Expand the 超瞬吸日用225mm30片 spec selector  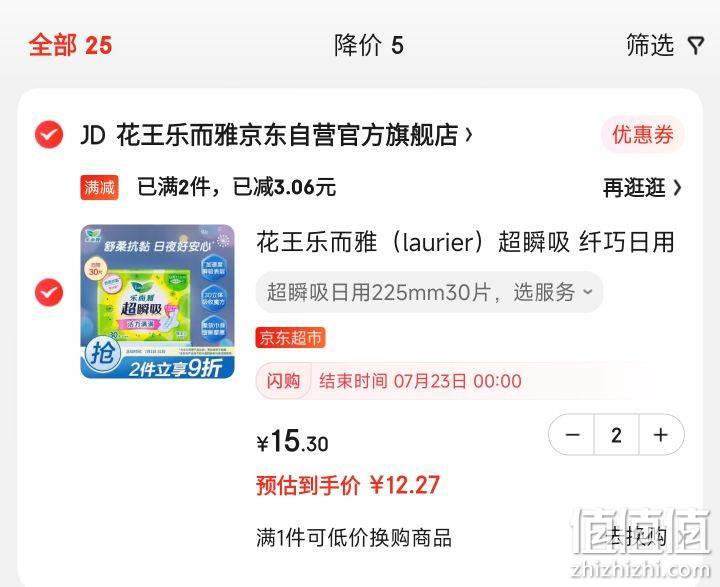tap(429, 292)
